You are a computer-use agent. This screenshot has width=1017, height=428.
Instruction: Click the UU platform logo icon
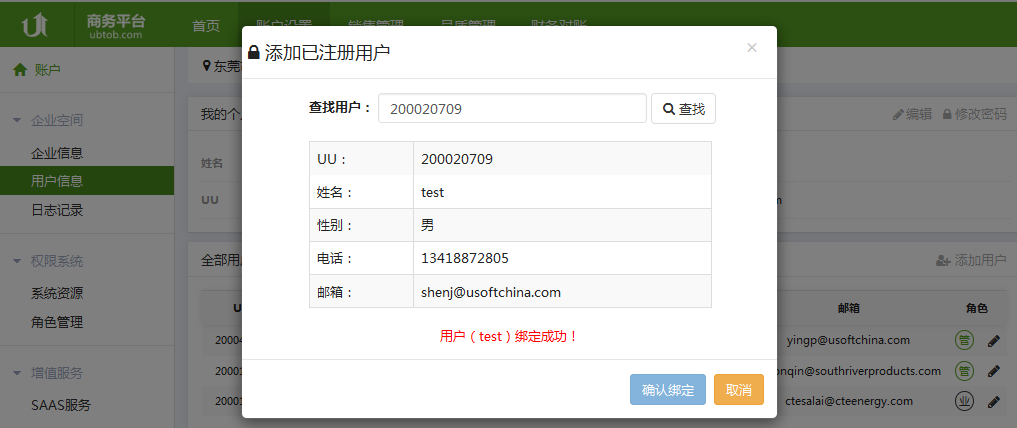click(x=36, y=25)
